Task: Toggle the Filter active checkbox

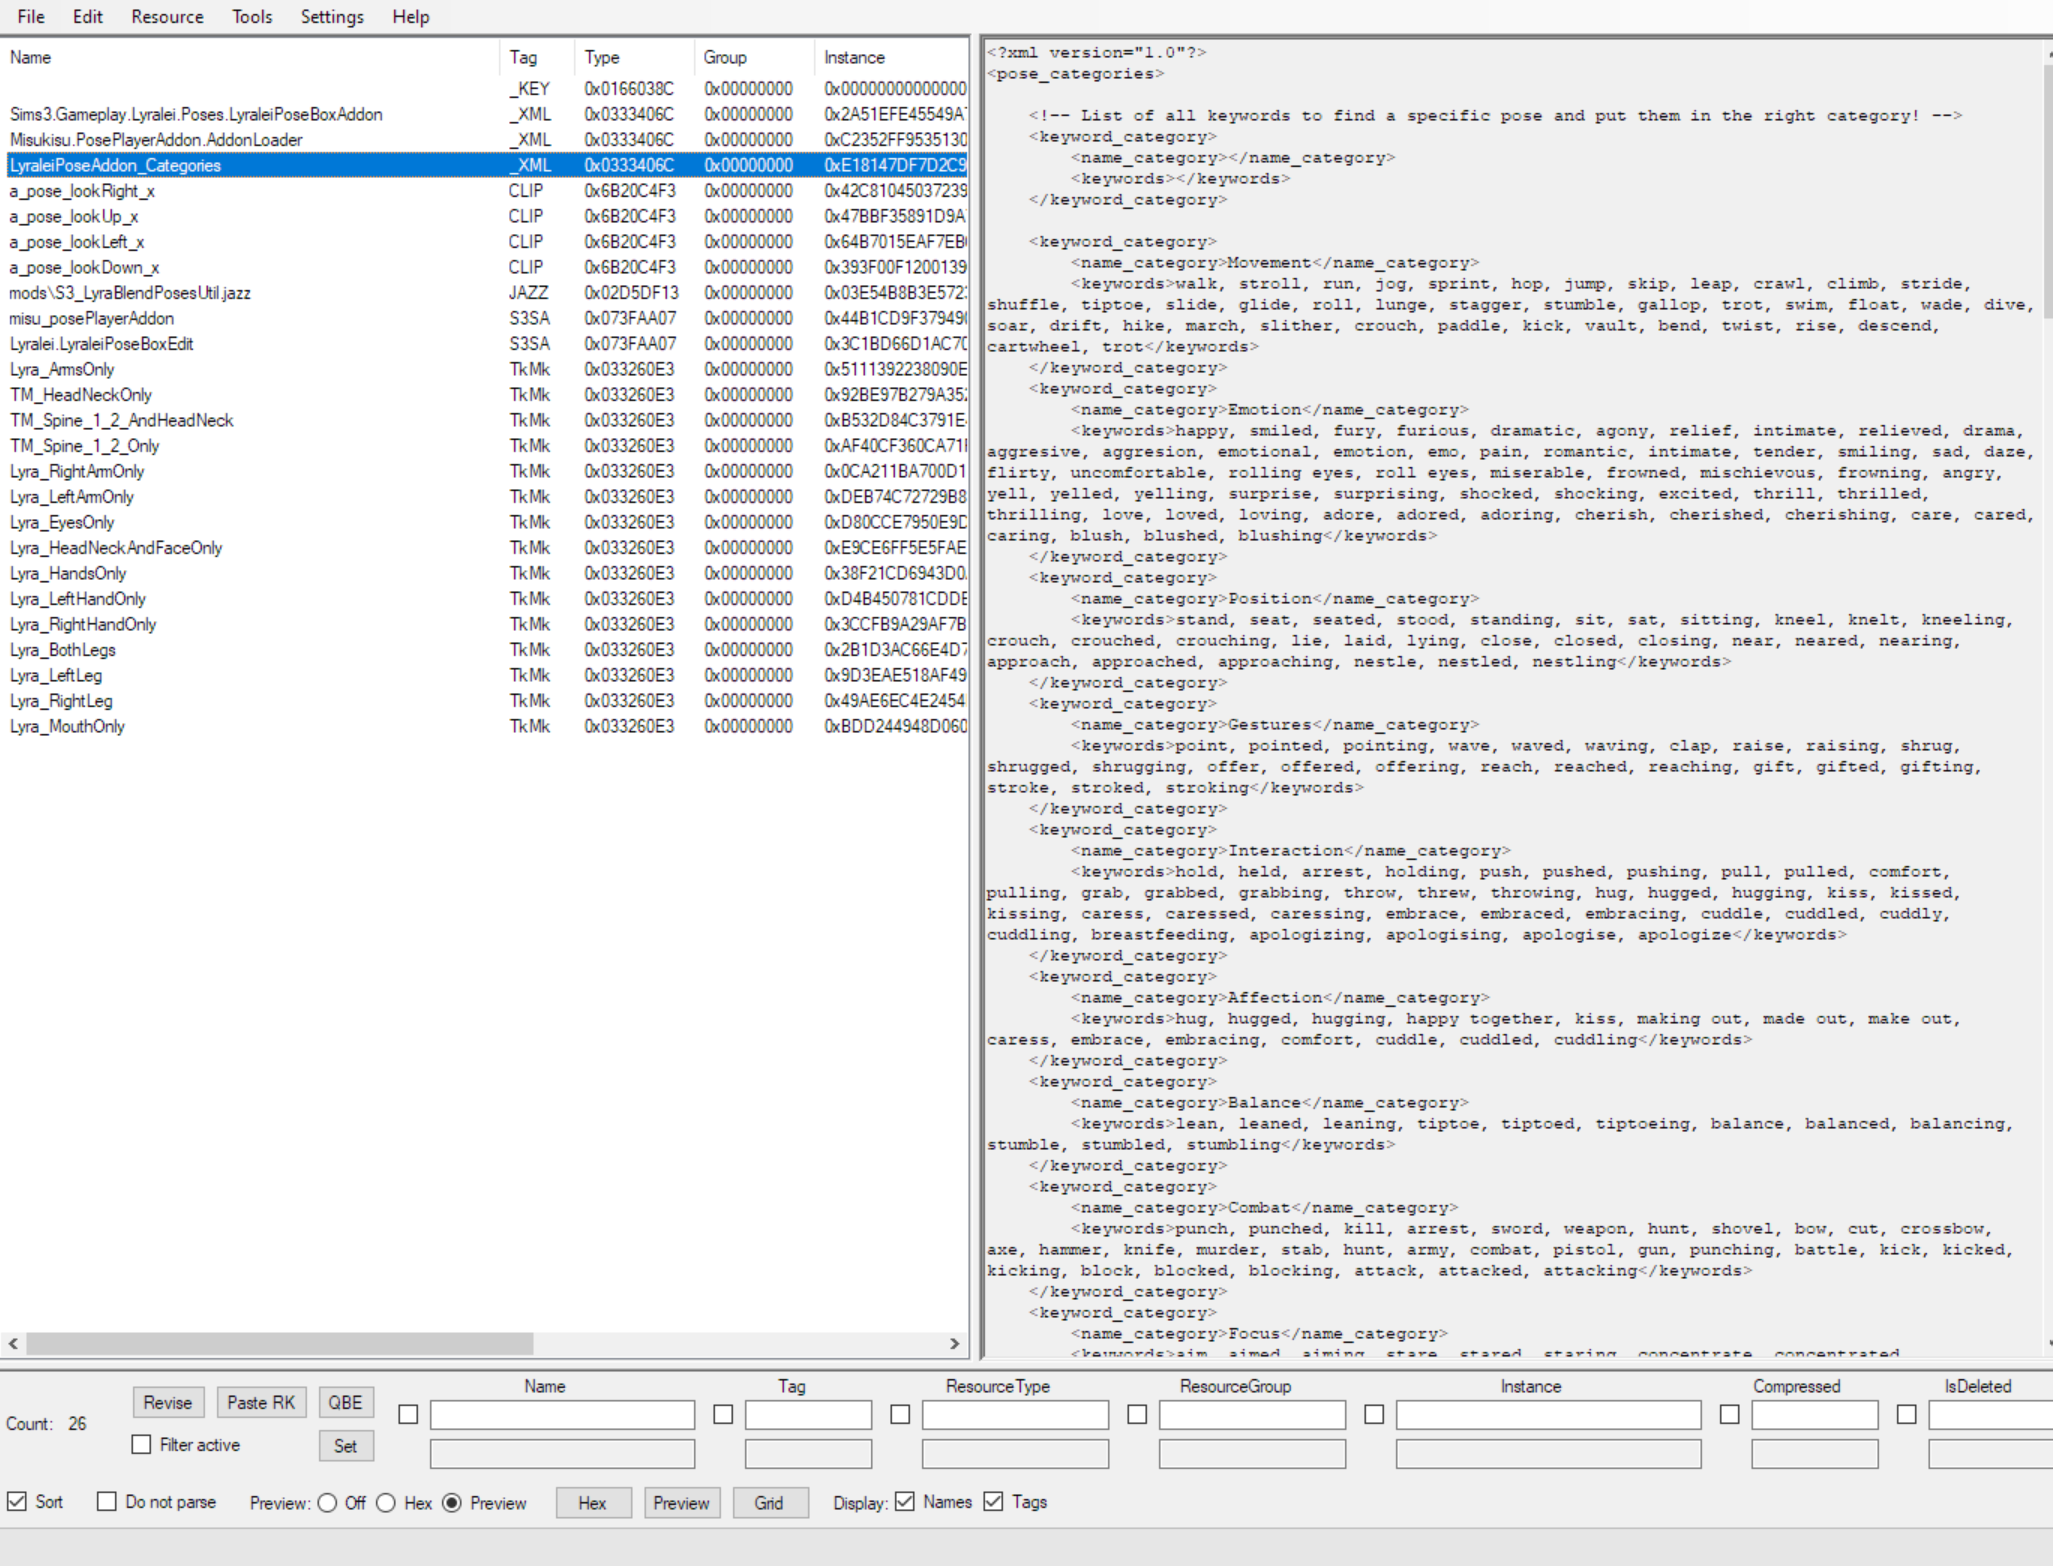Action: point(142,1445)
